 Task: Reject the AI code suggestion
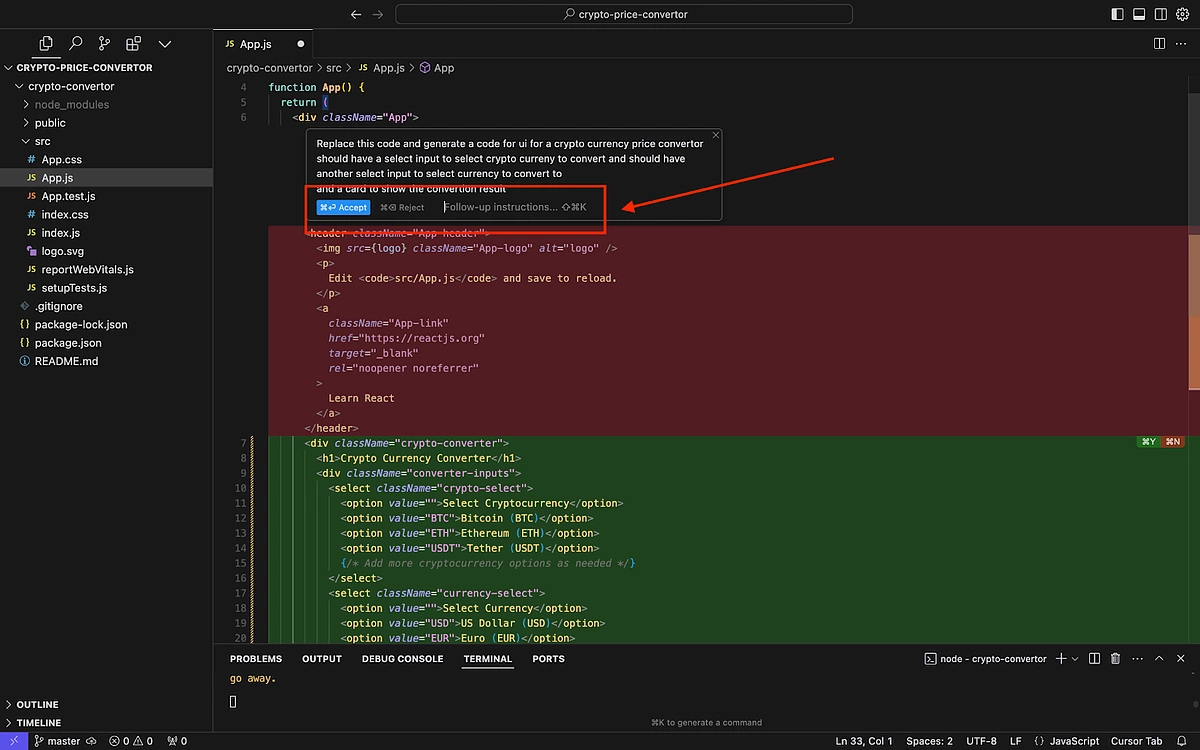[403, 207]
